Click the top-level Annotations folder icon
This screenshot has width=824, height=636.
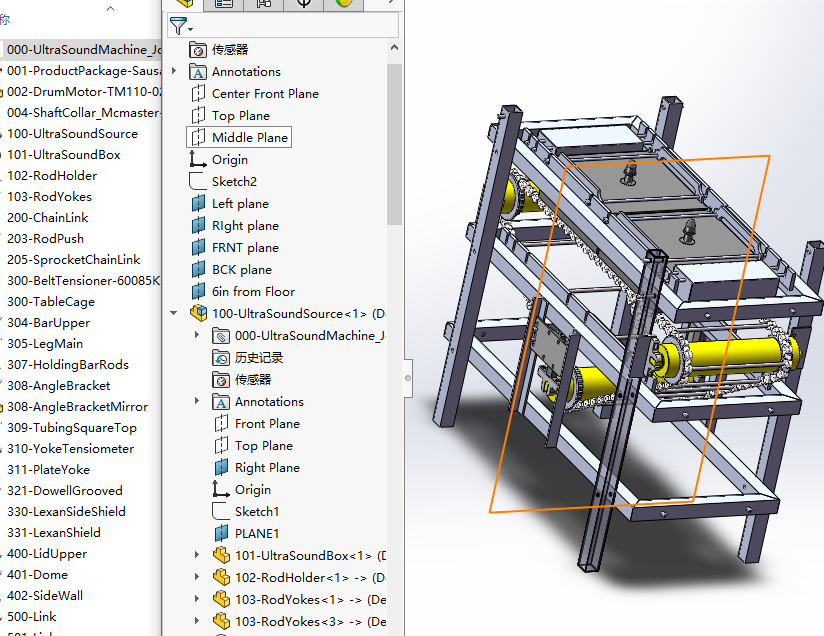coord(198,71)
